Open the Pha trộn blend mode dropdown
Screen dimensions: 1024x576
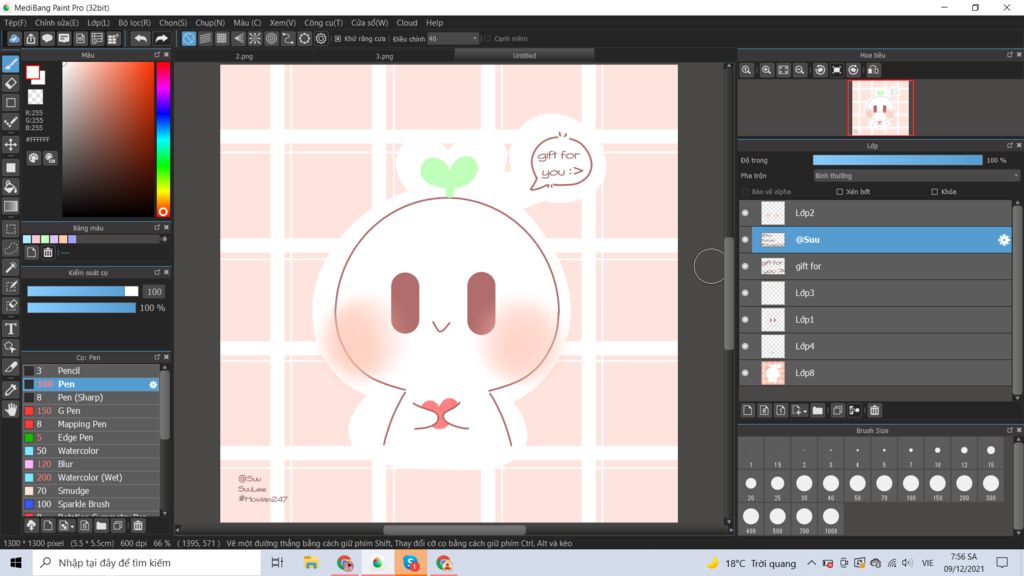(x=916, y=176)
